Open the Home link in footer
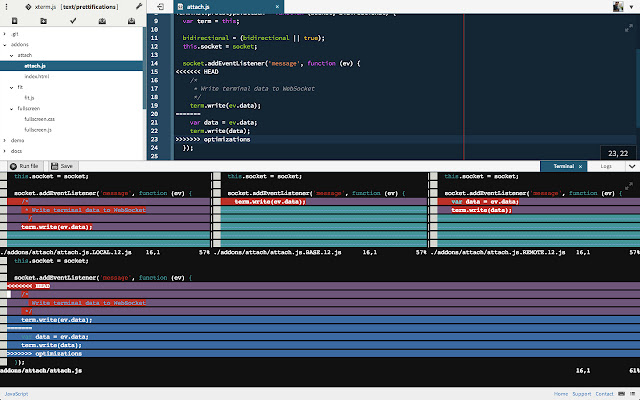 point(561,394)
